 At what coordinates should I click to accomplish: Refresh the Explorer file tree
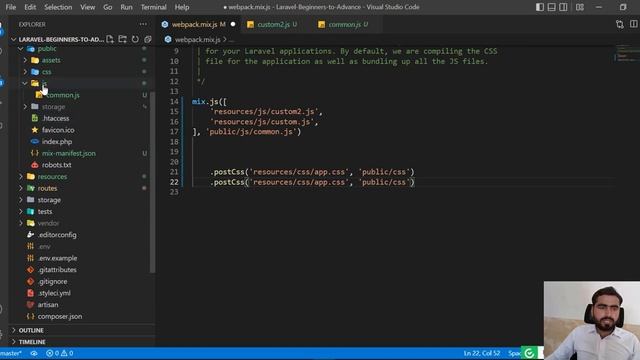click(x=135, y=39)
